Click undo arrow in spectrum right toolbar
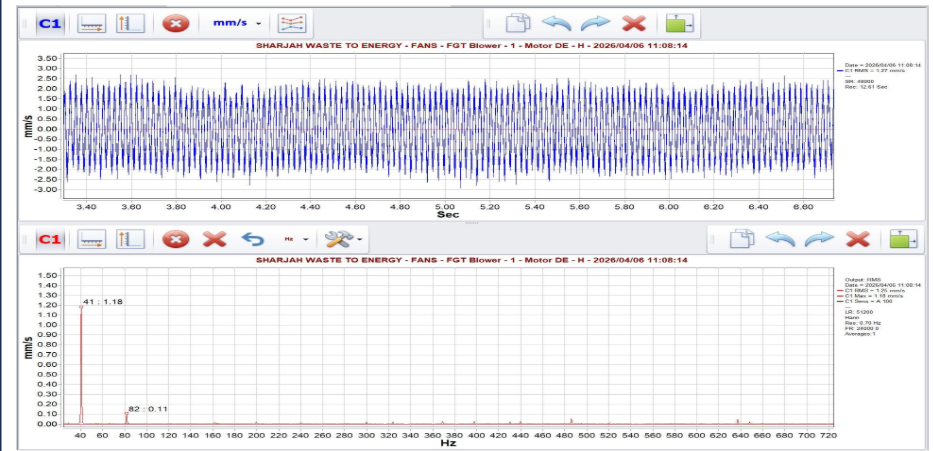Image resolution: width=933 pixels, height=451 pixels. pos(780,239)
